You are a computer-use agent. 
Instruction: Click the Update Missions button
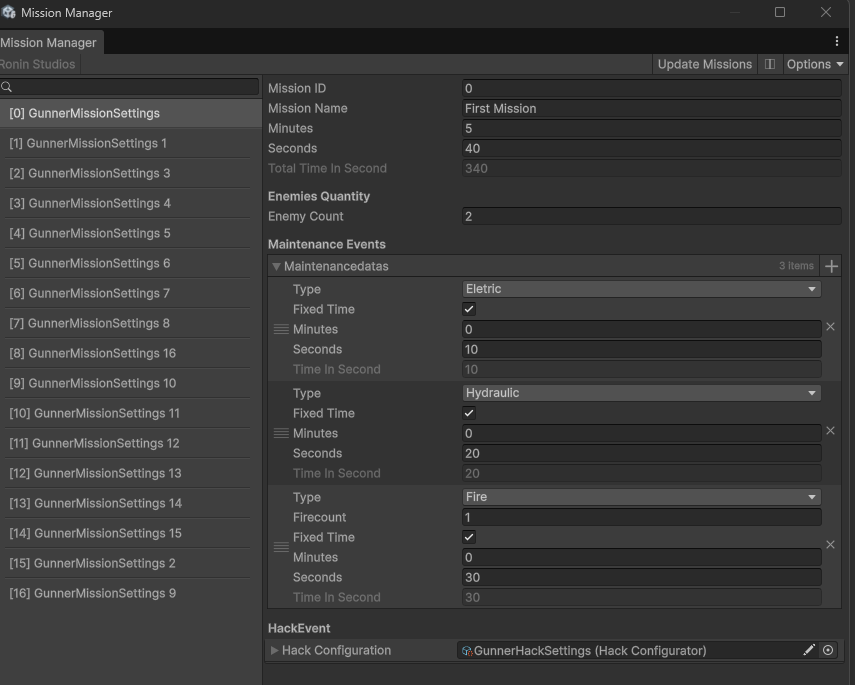pos(705,64)
